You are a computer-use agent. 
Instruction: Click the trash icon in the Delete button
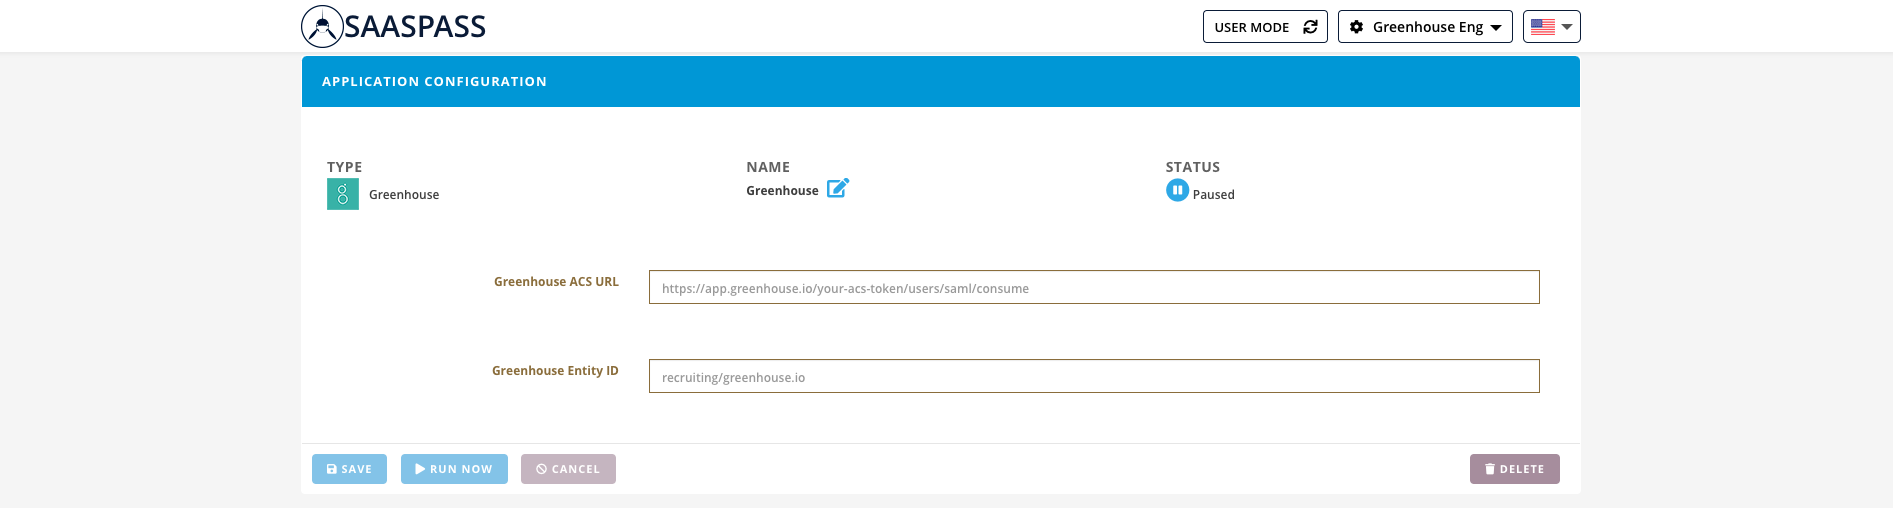pyautogui.click(x=1490, y=469)
